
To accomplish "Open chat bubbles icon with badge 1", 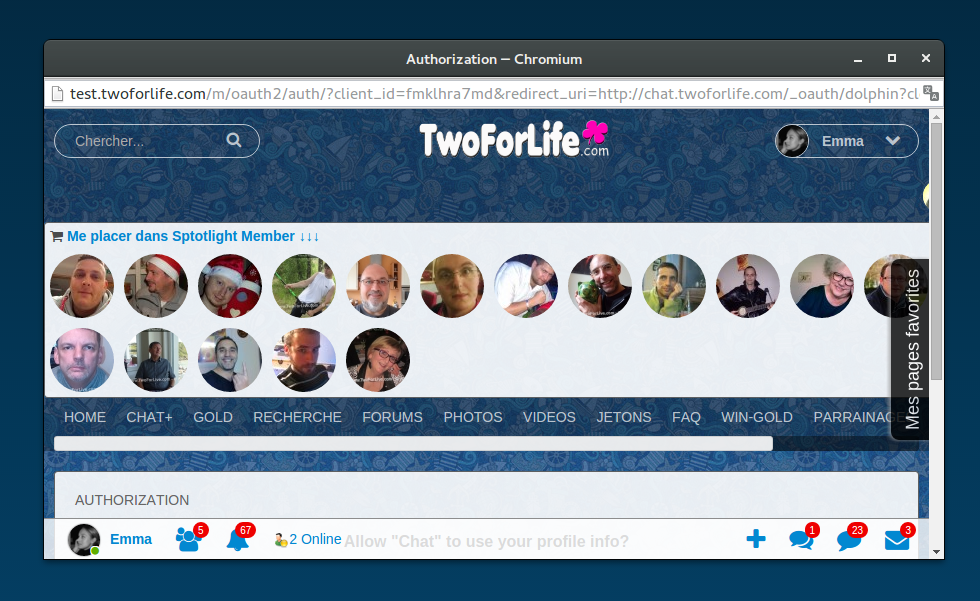I will click(802, 539).
